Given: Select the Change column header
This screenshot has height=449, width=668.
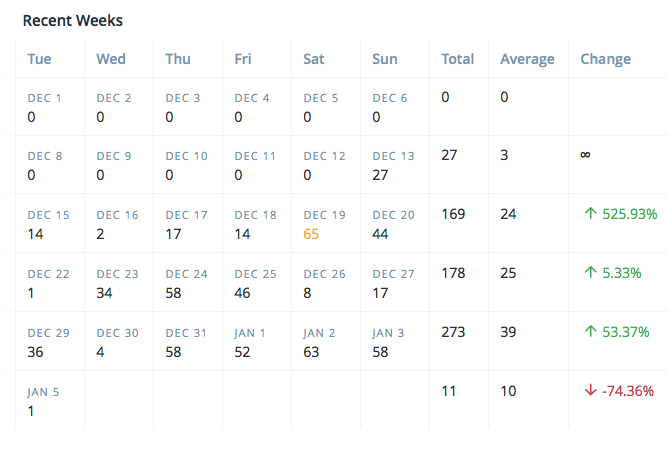Looking at the screenshot, I should click(605, 59).
